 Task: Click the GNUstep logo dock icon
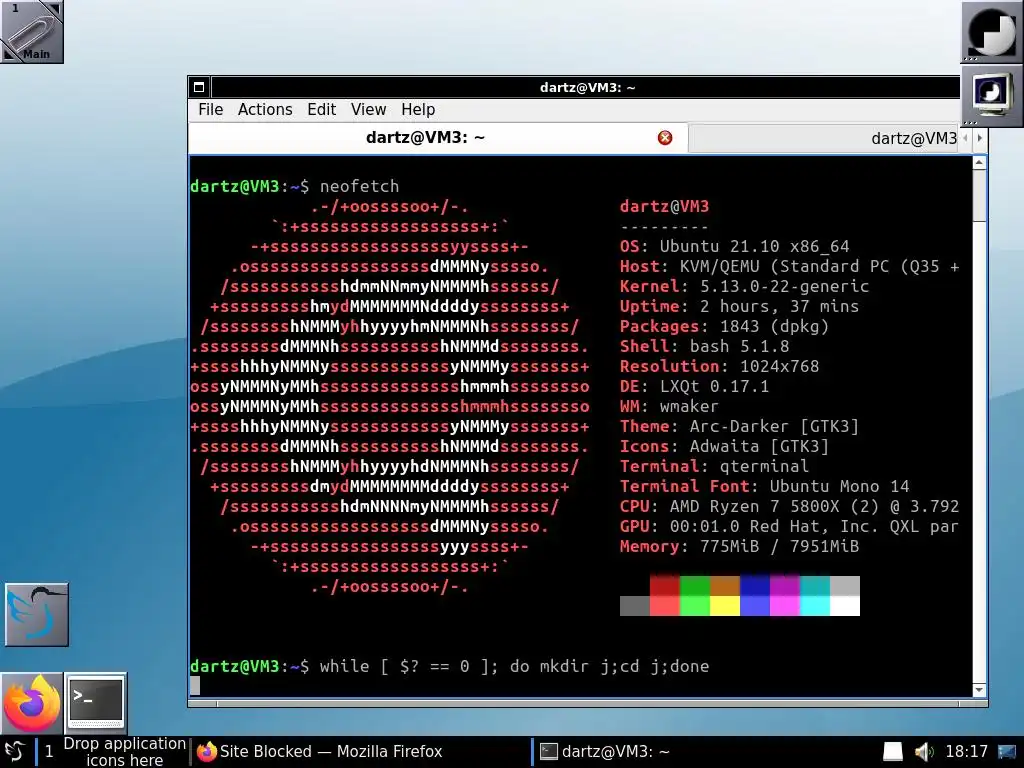(991, 31)
